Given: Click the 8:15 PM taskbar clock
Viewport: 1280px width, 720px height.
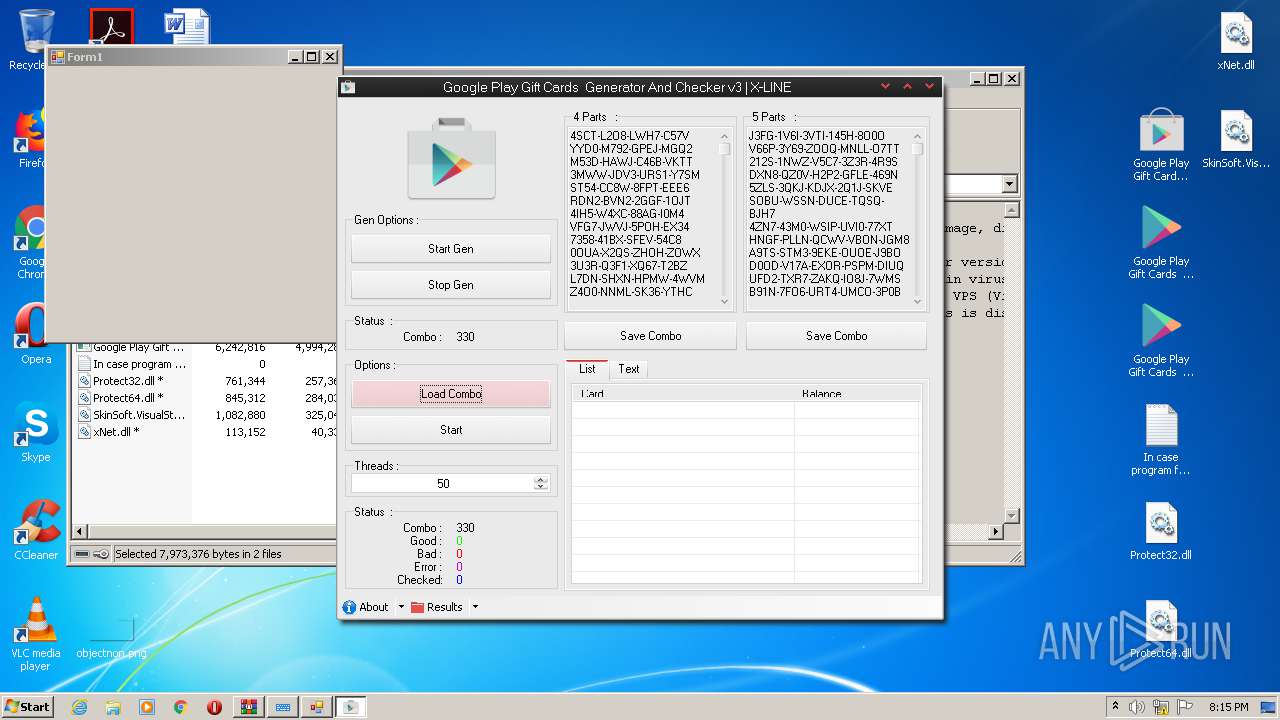Looking at the screenshot, I should [1229, 707].
